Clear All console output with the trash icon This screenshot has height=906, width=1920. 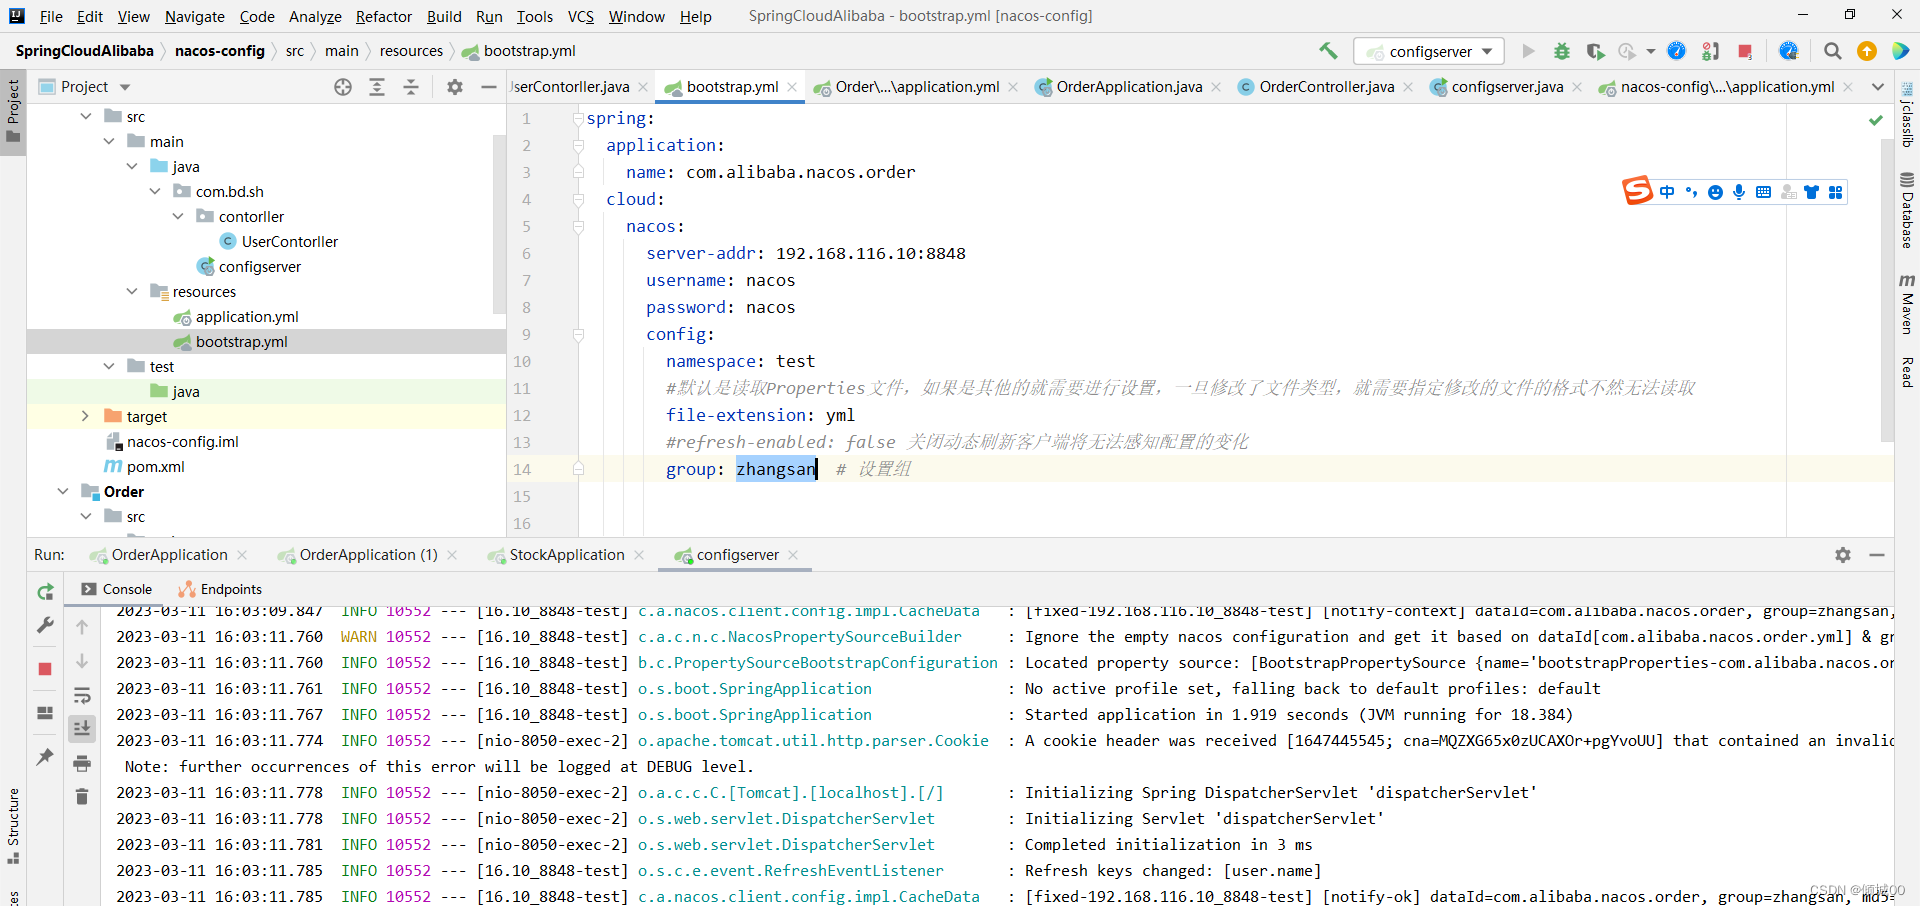pos(82,796)
